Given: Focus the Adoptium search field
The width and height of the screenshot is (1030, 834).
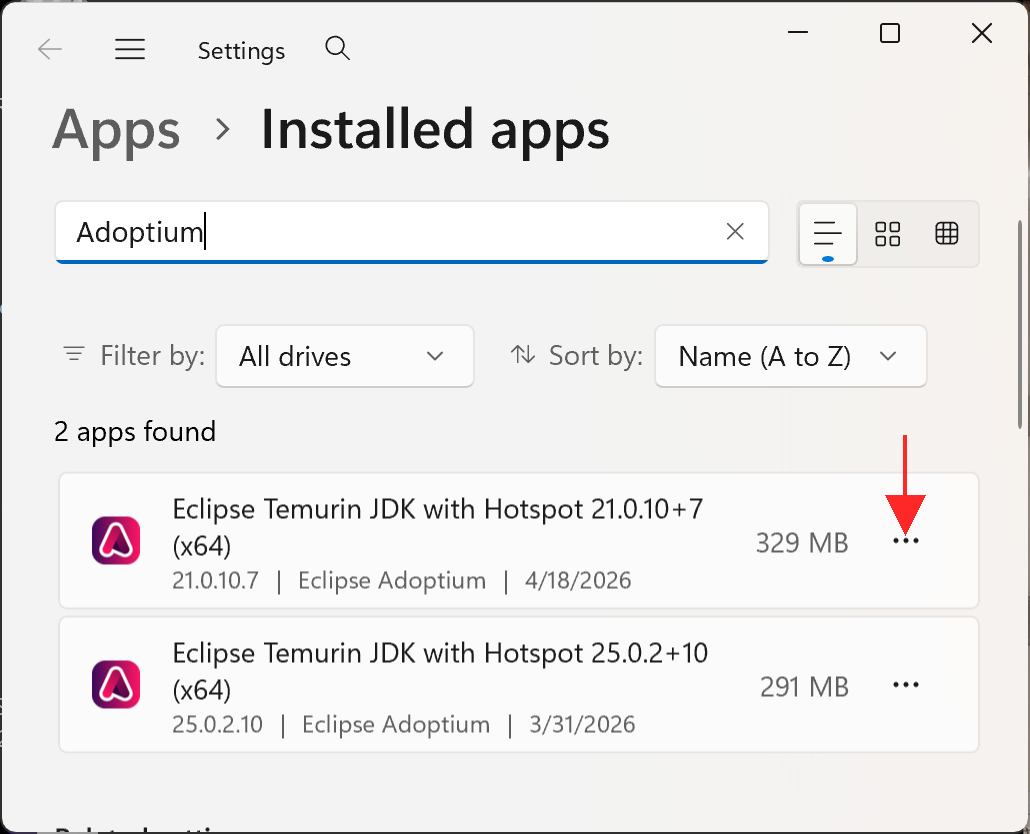Looking at the screenshot, I should (x=412, y=232).
